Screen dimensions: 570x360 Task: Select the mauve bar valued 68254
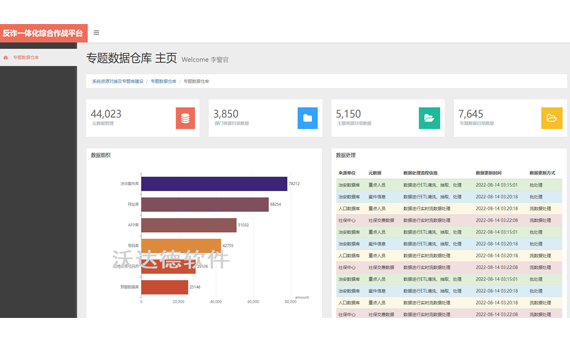[x=205, y=204]
